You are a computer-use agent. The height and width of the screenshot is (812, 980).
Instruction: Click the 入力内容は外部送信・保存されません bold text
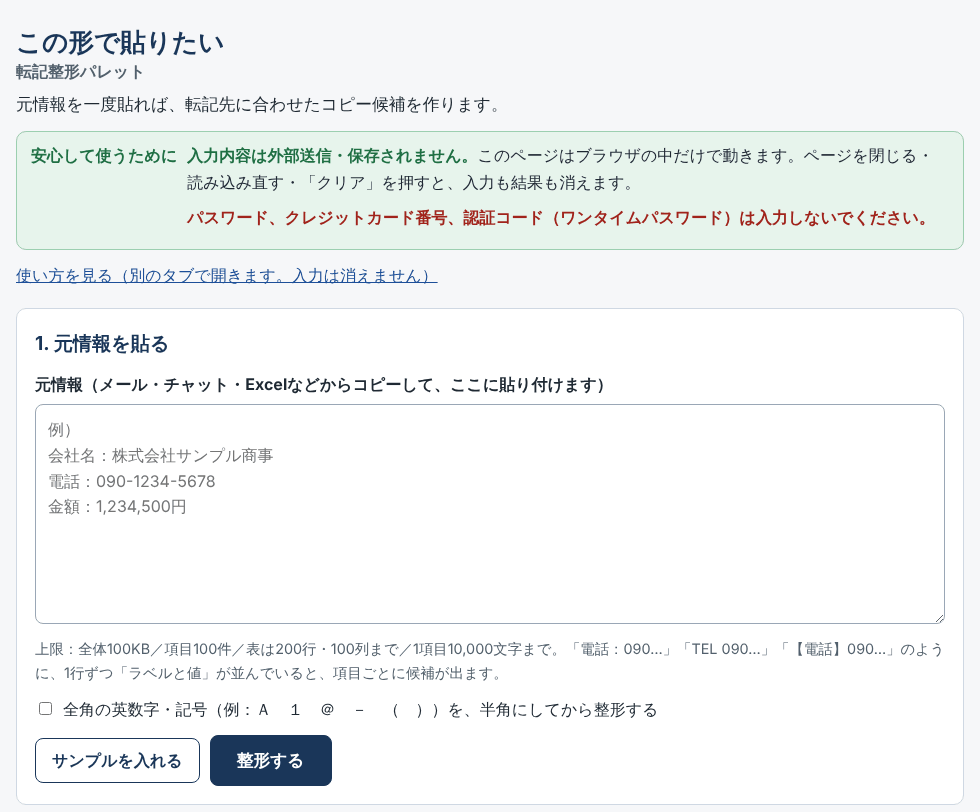(x=329, y=156)
